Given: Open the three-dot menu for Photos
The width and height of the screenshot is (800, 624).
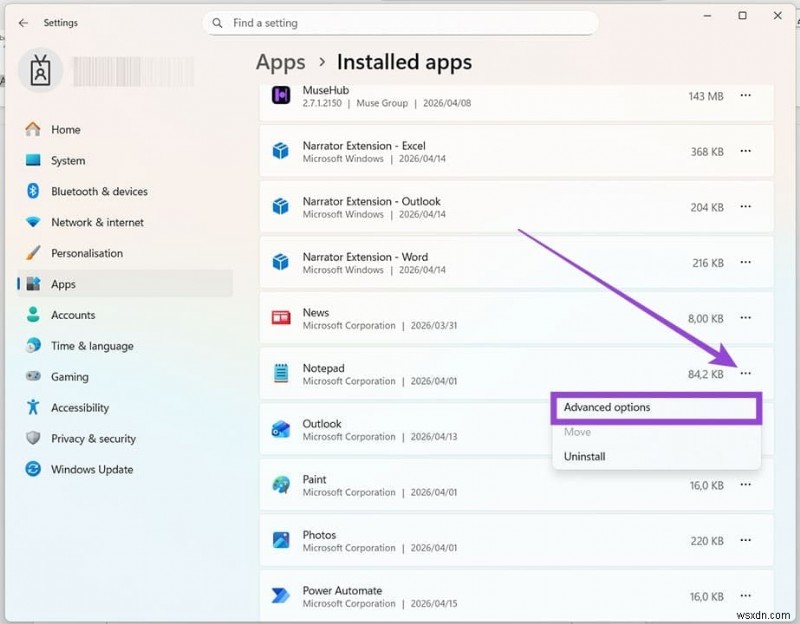Looking at the screenshot, I should pyautogui.click(x=745, y=540).
